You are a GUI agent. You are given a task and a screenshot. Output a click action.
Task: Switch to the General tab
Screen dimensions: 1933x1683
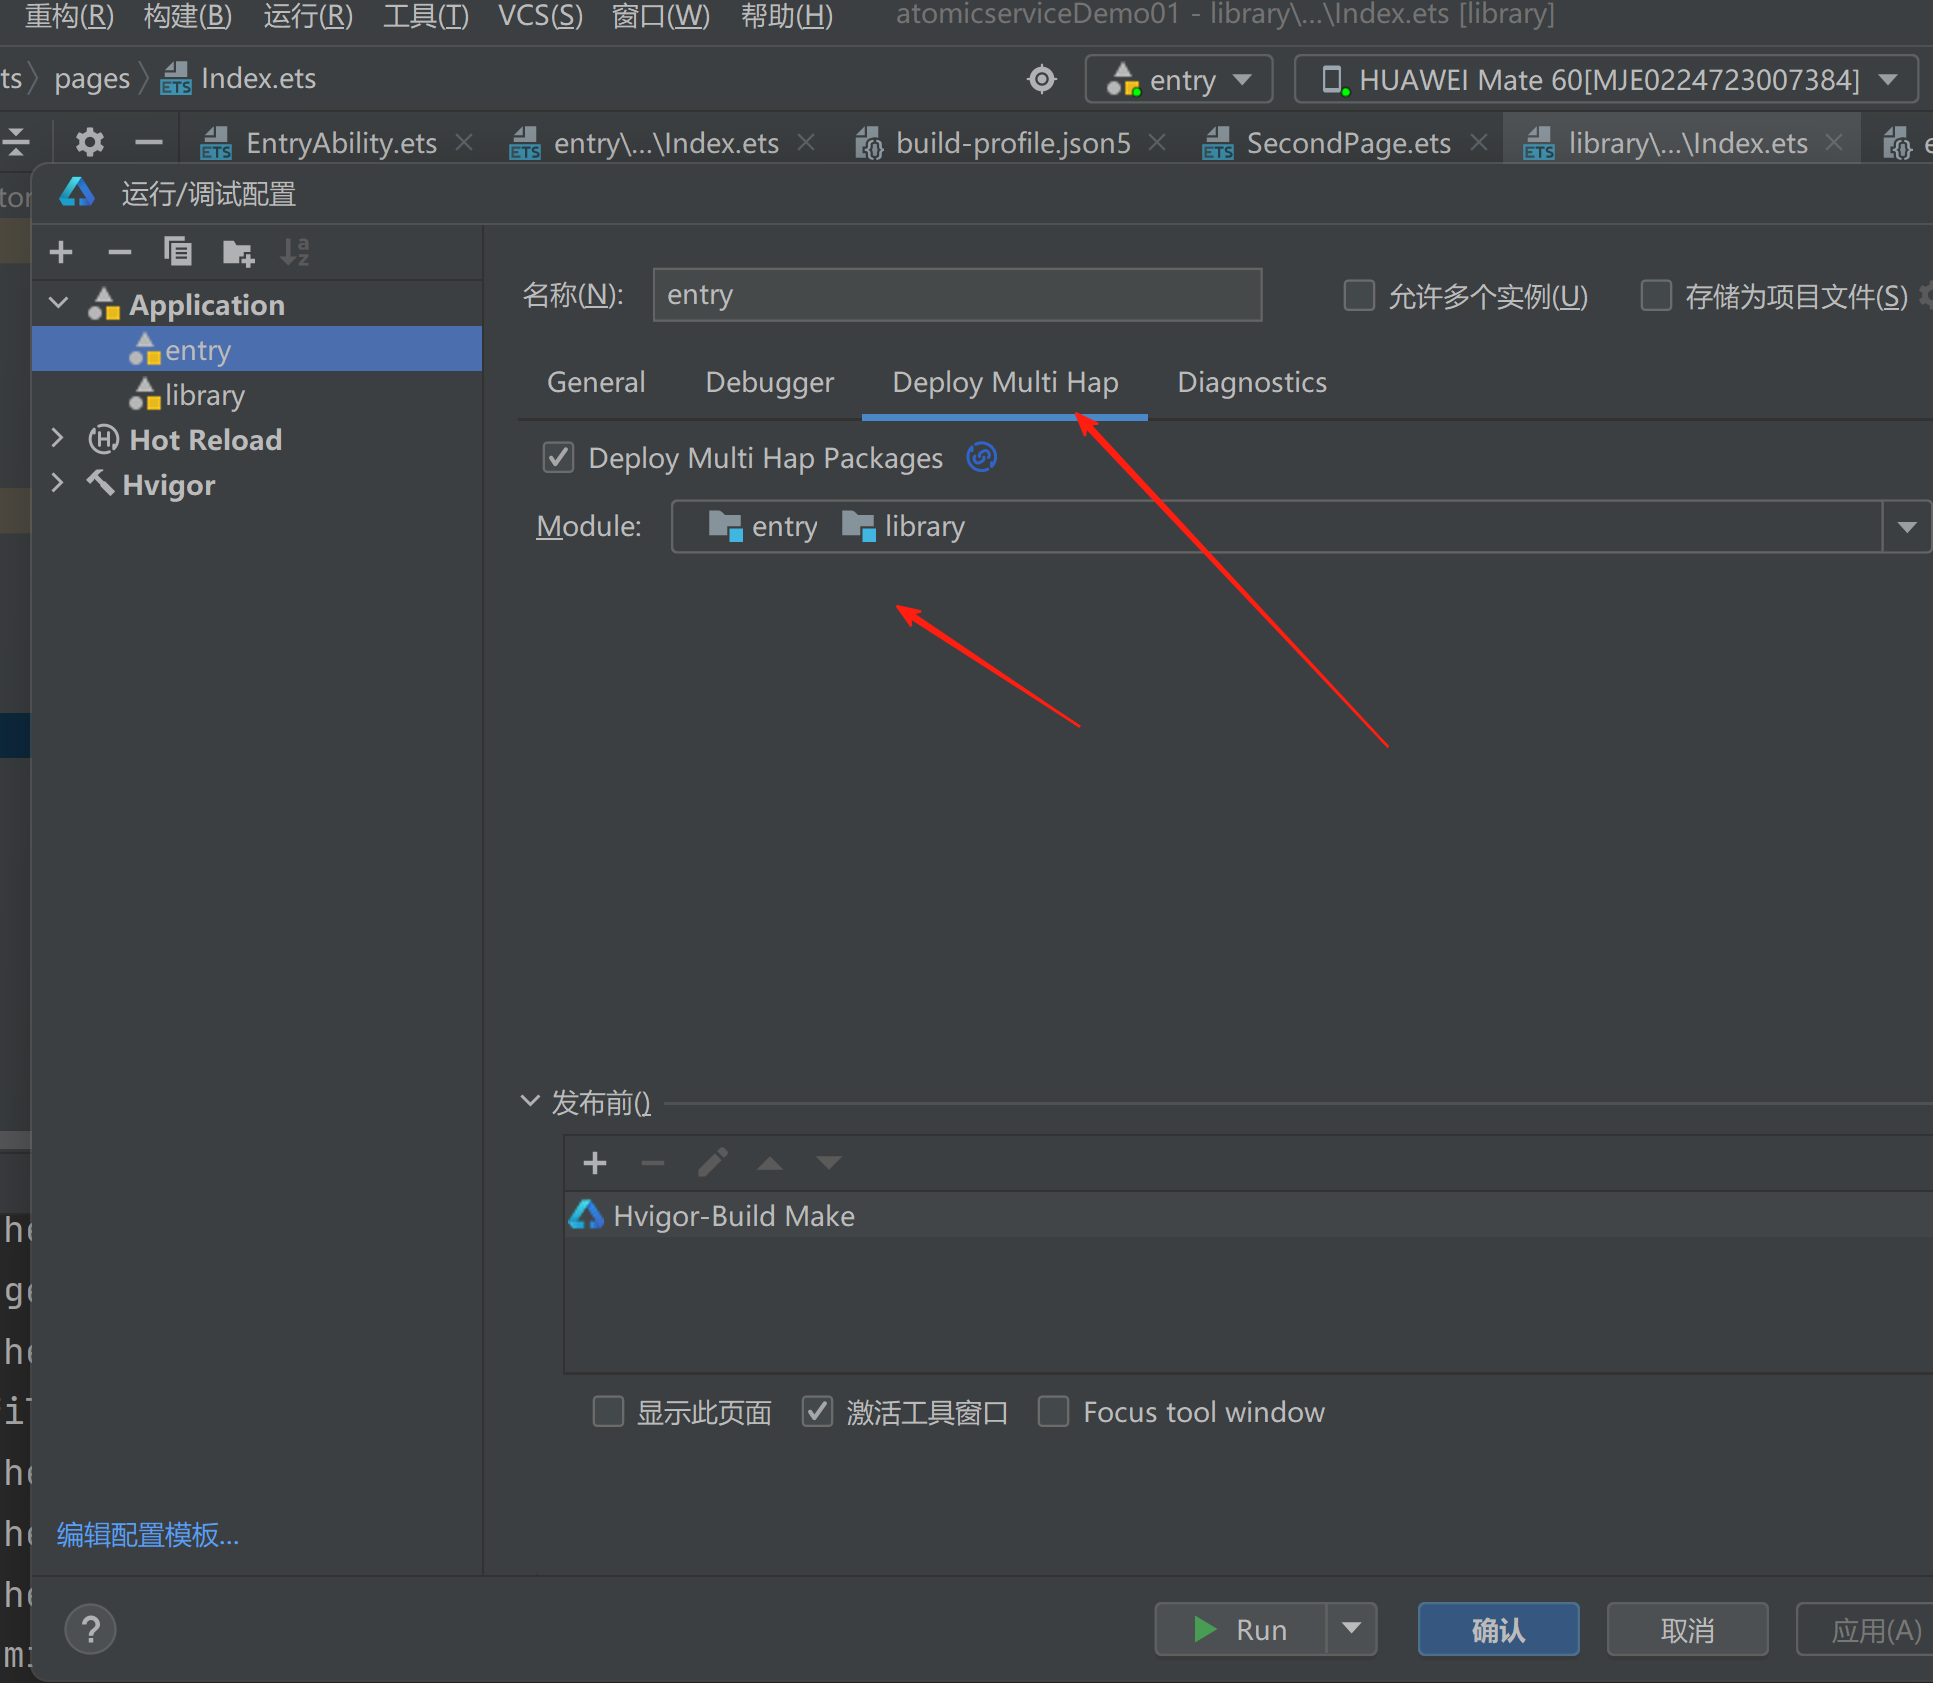coord(596,382)
